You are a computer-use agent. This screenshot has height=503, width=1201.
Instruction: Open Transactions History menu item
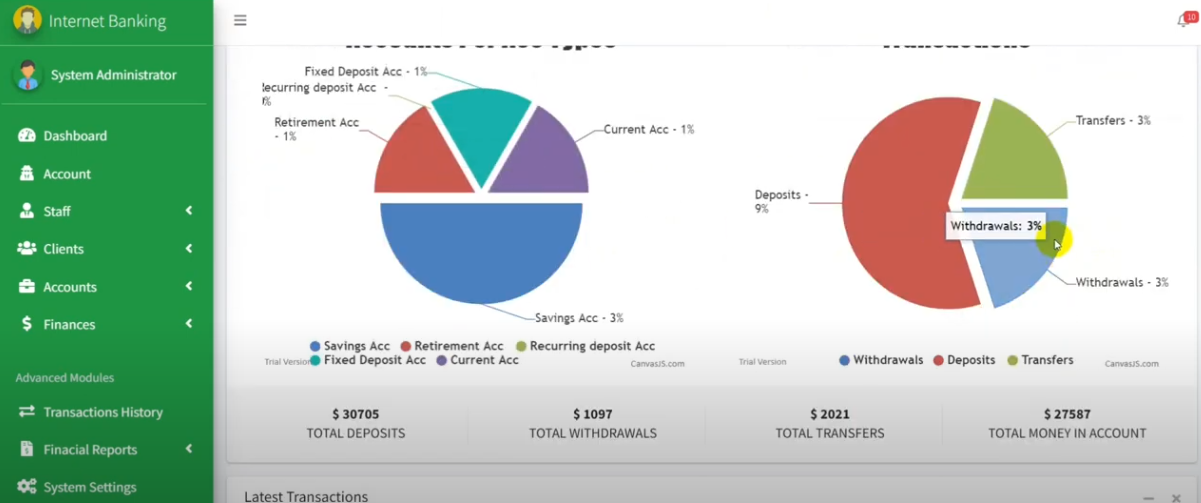[x=102, y=412]
